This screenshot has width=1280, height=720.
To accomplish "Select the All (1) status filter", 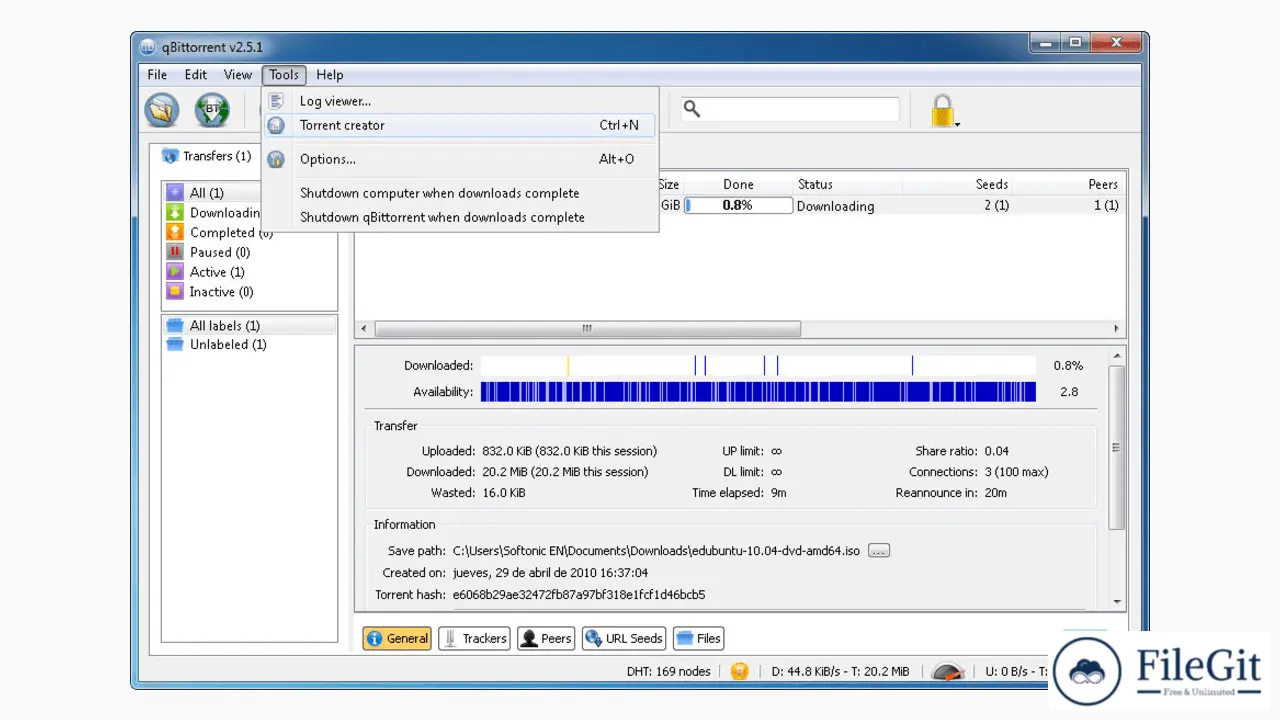I will (250, 193).
